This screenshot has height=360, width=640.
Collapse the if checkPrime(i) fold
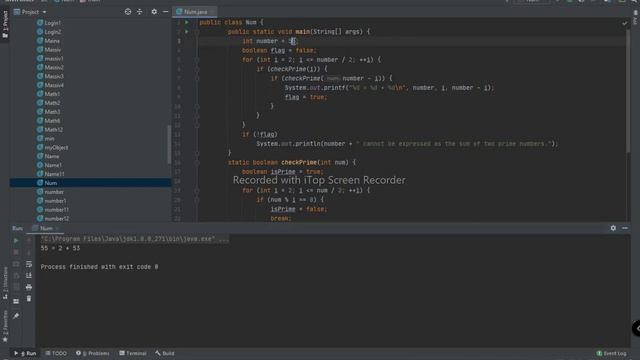pyautogui.click(x=197, y=69)
